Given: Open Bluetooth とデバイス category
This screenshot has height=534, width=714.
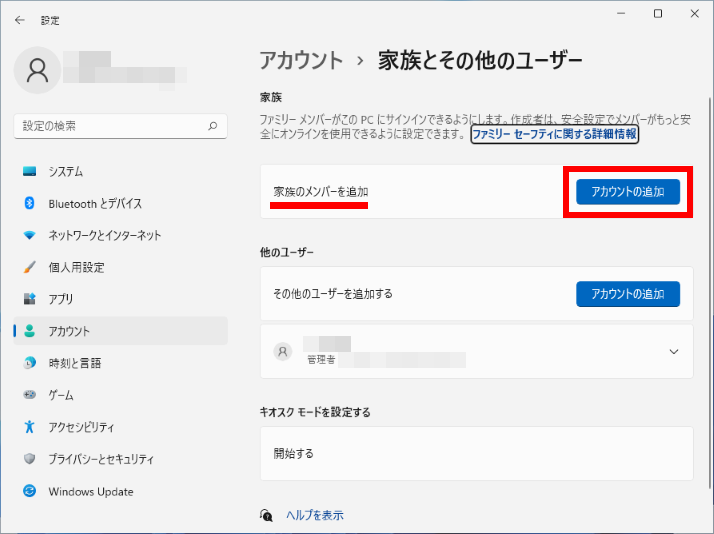Looking at the screenshot, I should [121, 203].
